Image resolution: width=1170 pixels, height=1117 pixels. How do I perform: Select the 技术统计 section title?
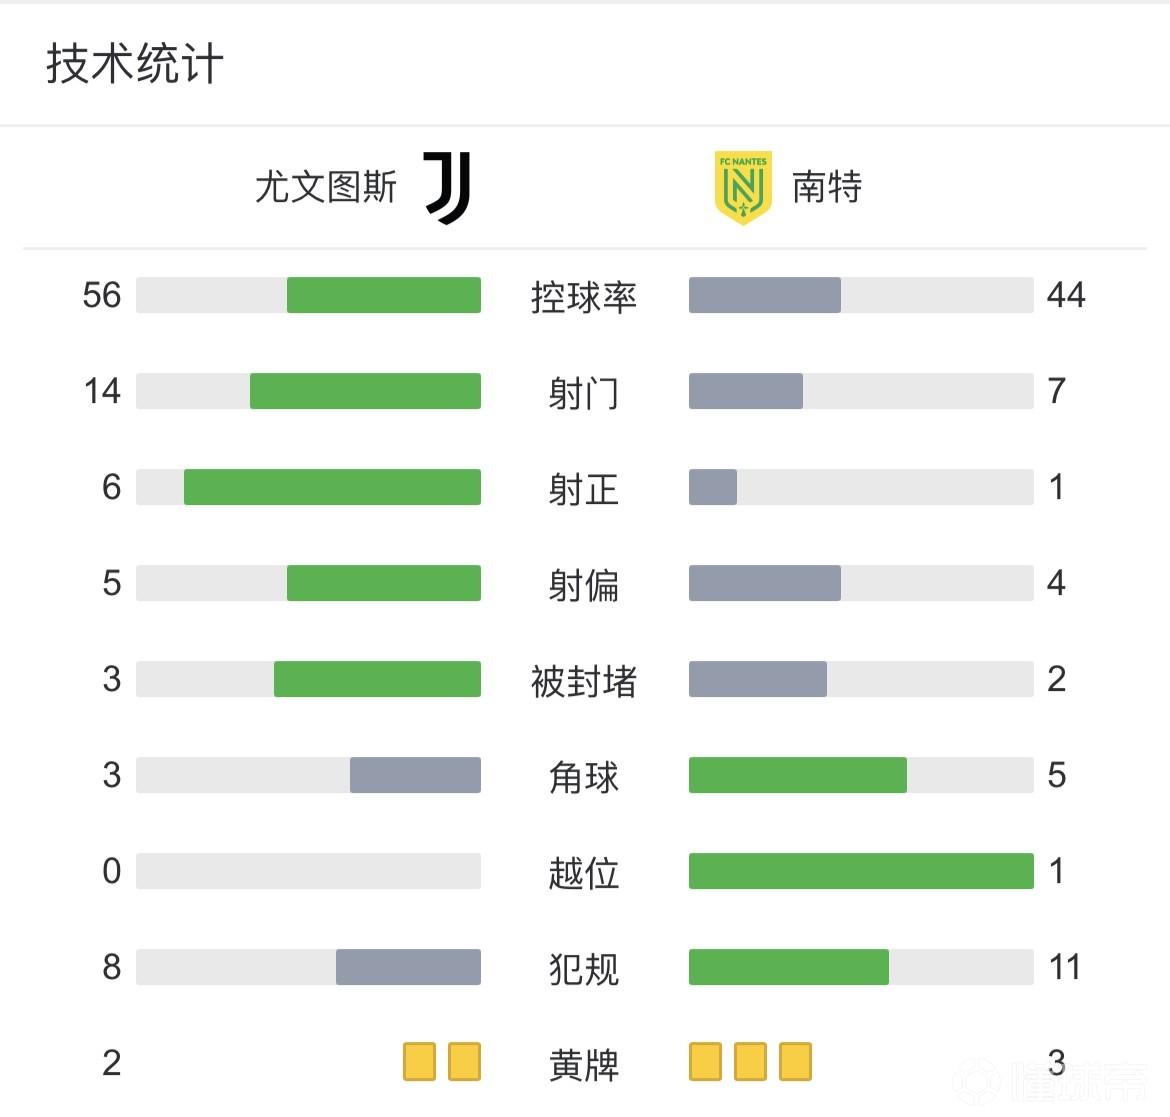[135, 64]
